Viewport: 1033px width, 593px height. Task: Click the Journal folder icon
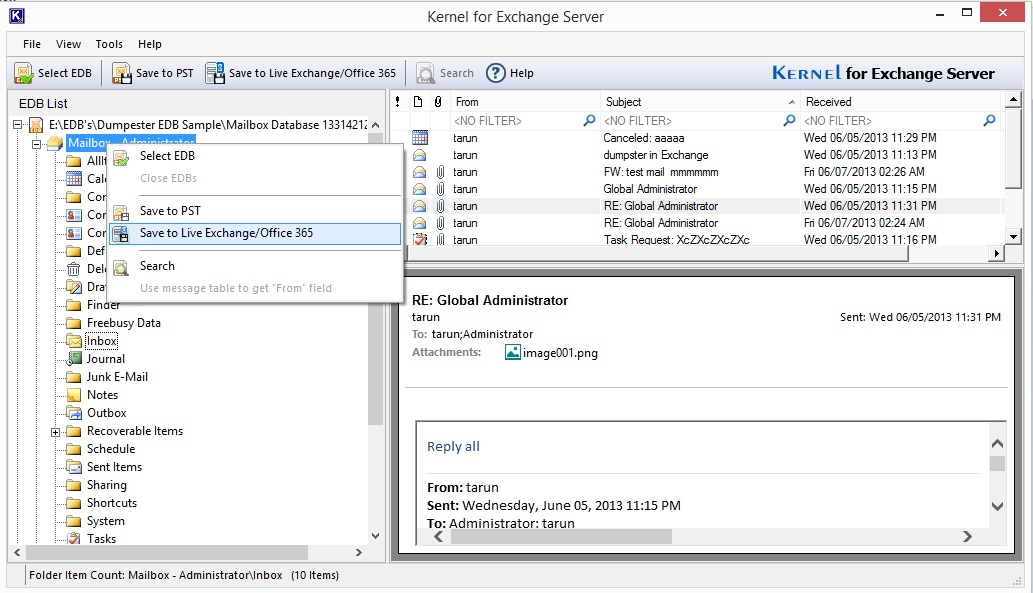(74, 359)
